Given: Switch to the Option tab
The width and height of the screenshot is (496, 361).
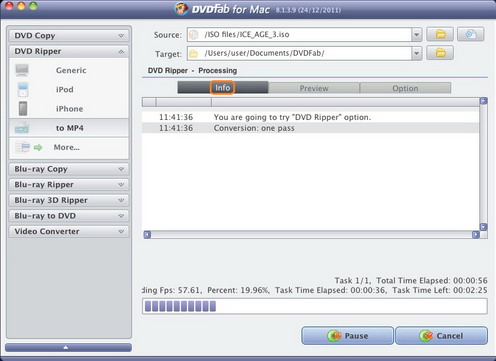Looking at the screenshot, I should click(x=405, y=88).
